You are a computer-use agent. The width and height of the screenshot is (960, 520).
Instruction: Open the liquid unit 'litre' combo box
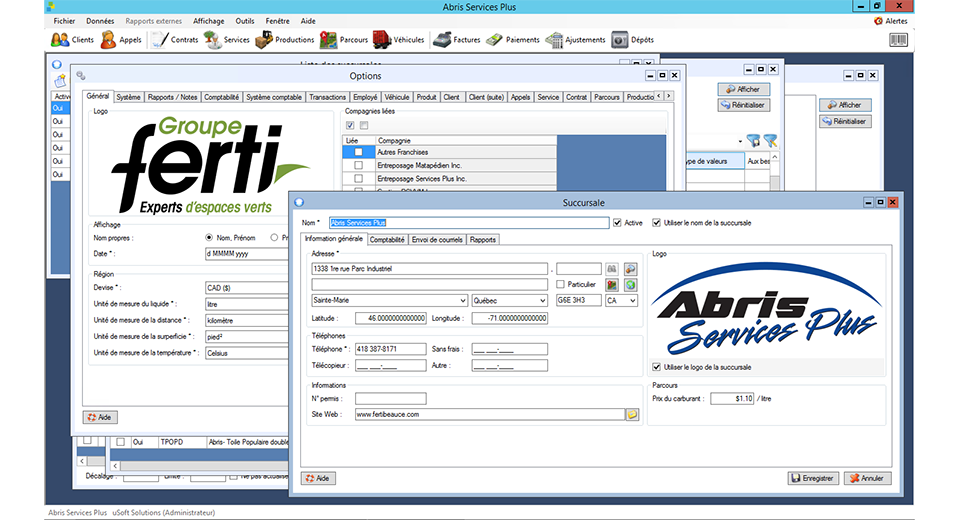(x=247, y=304)
